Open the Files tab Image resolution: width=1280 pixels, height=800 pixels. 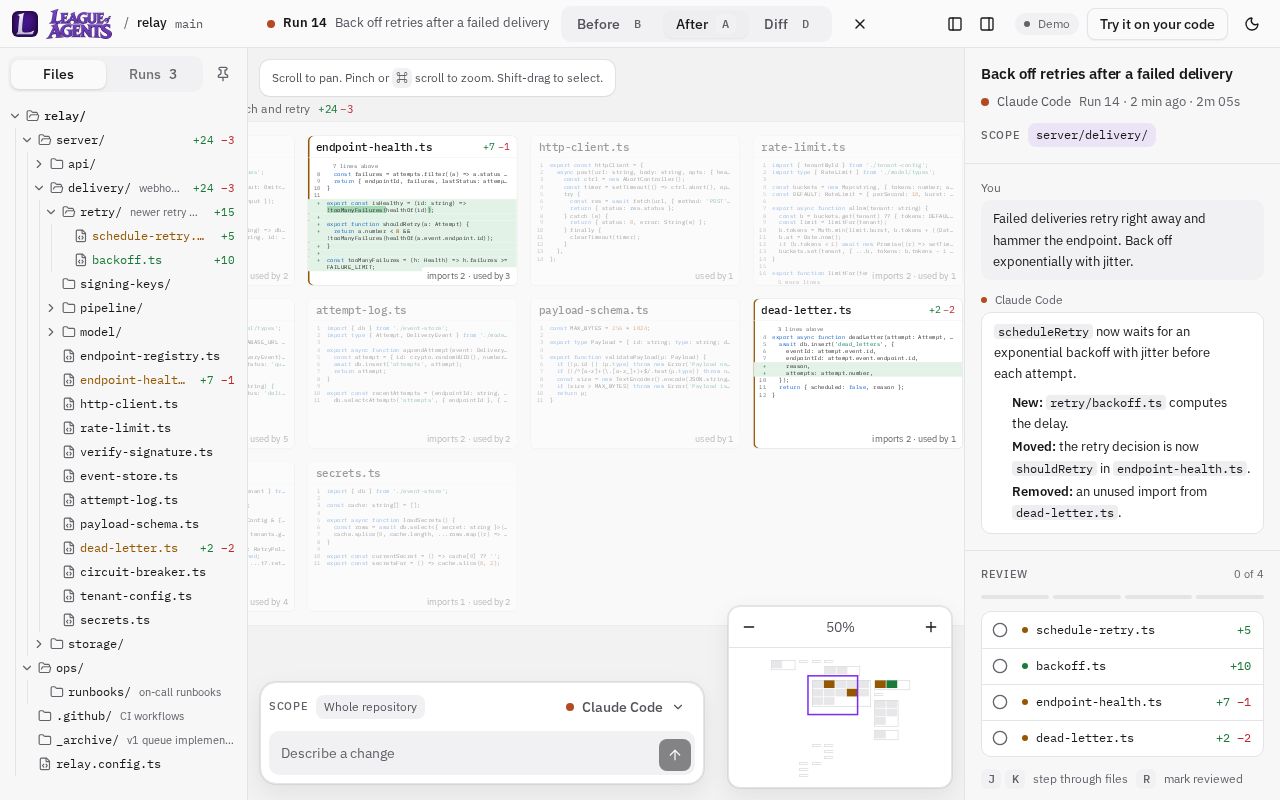58,74
